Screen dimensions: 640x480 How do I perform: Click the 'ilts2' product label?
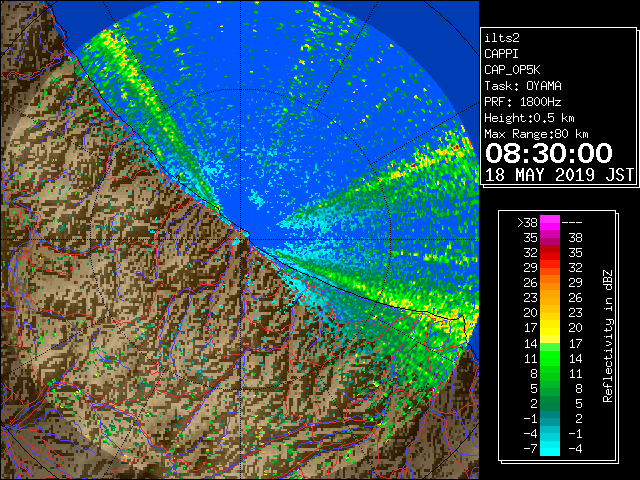[502, 38]
